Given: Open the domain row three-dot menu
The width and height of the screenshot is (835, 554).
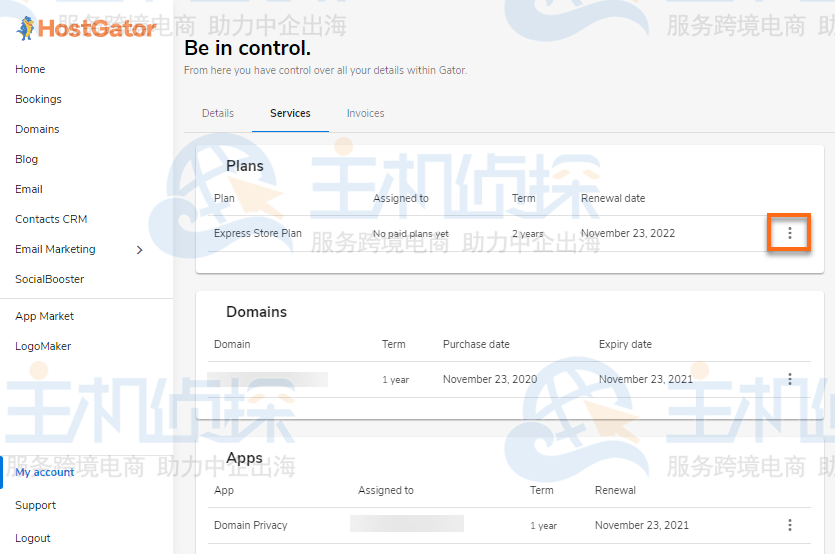Looking at the screenshot, I should point(789,379).
